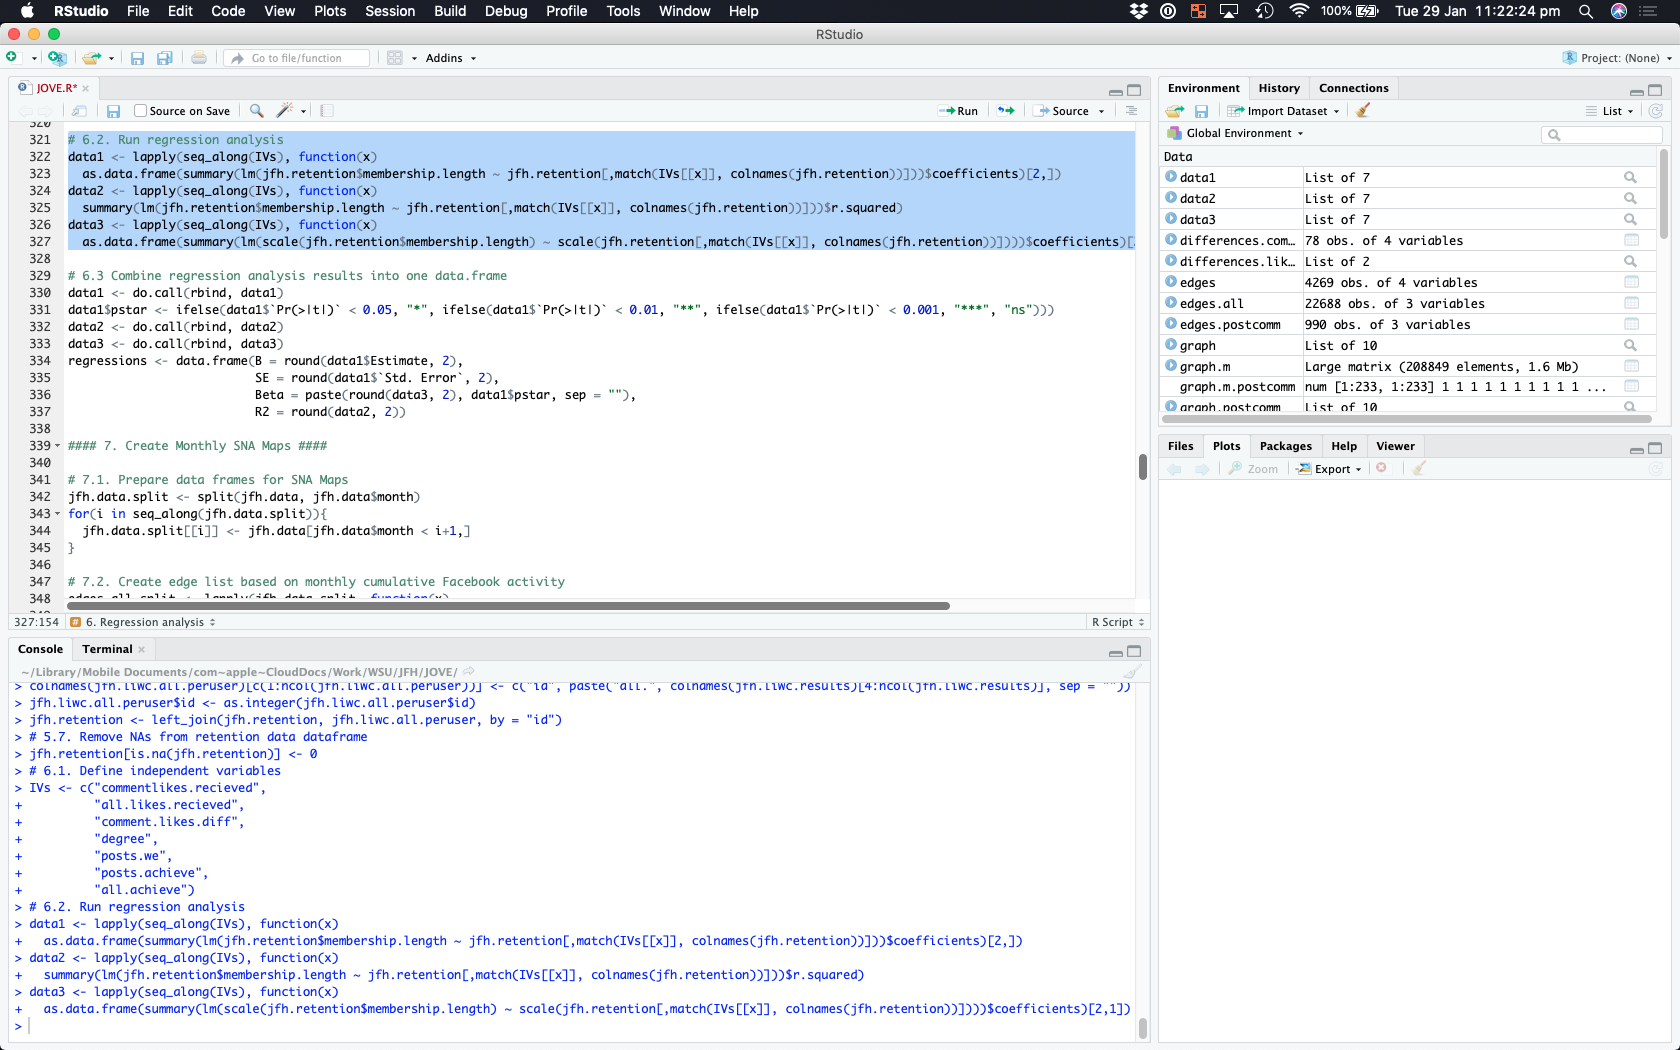This screenshot has width=1680, height=1050.
Task: Click the code tools magic wand icon
Action: (x=285, y=111)
